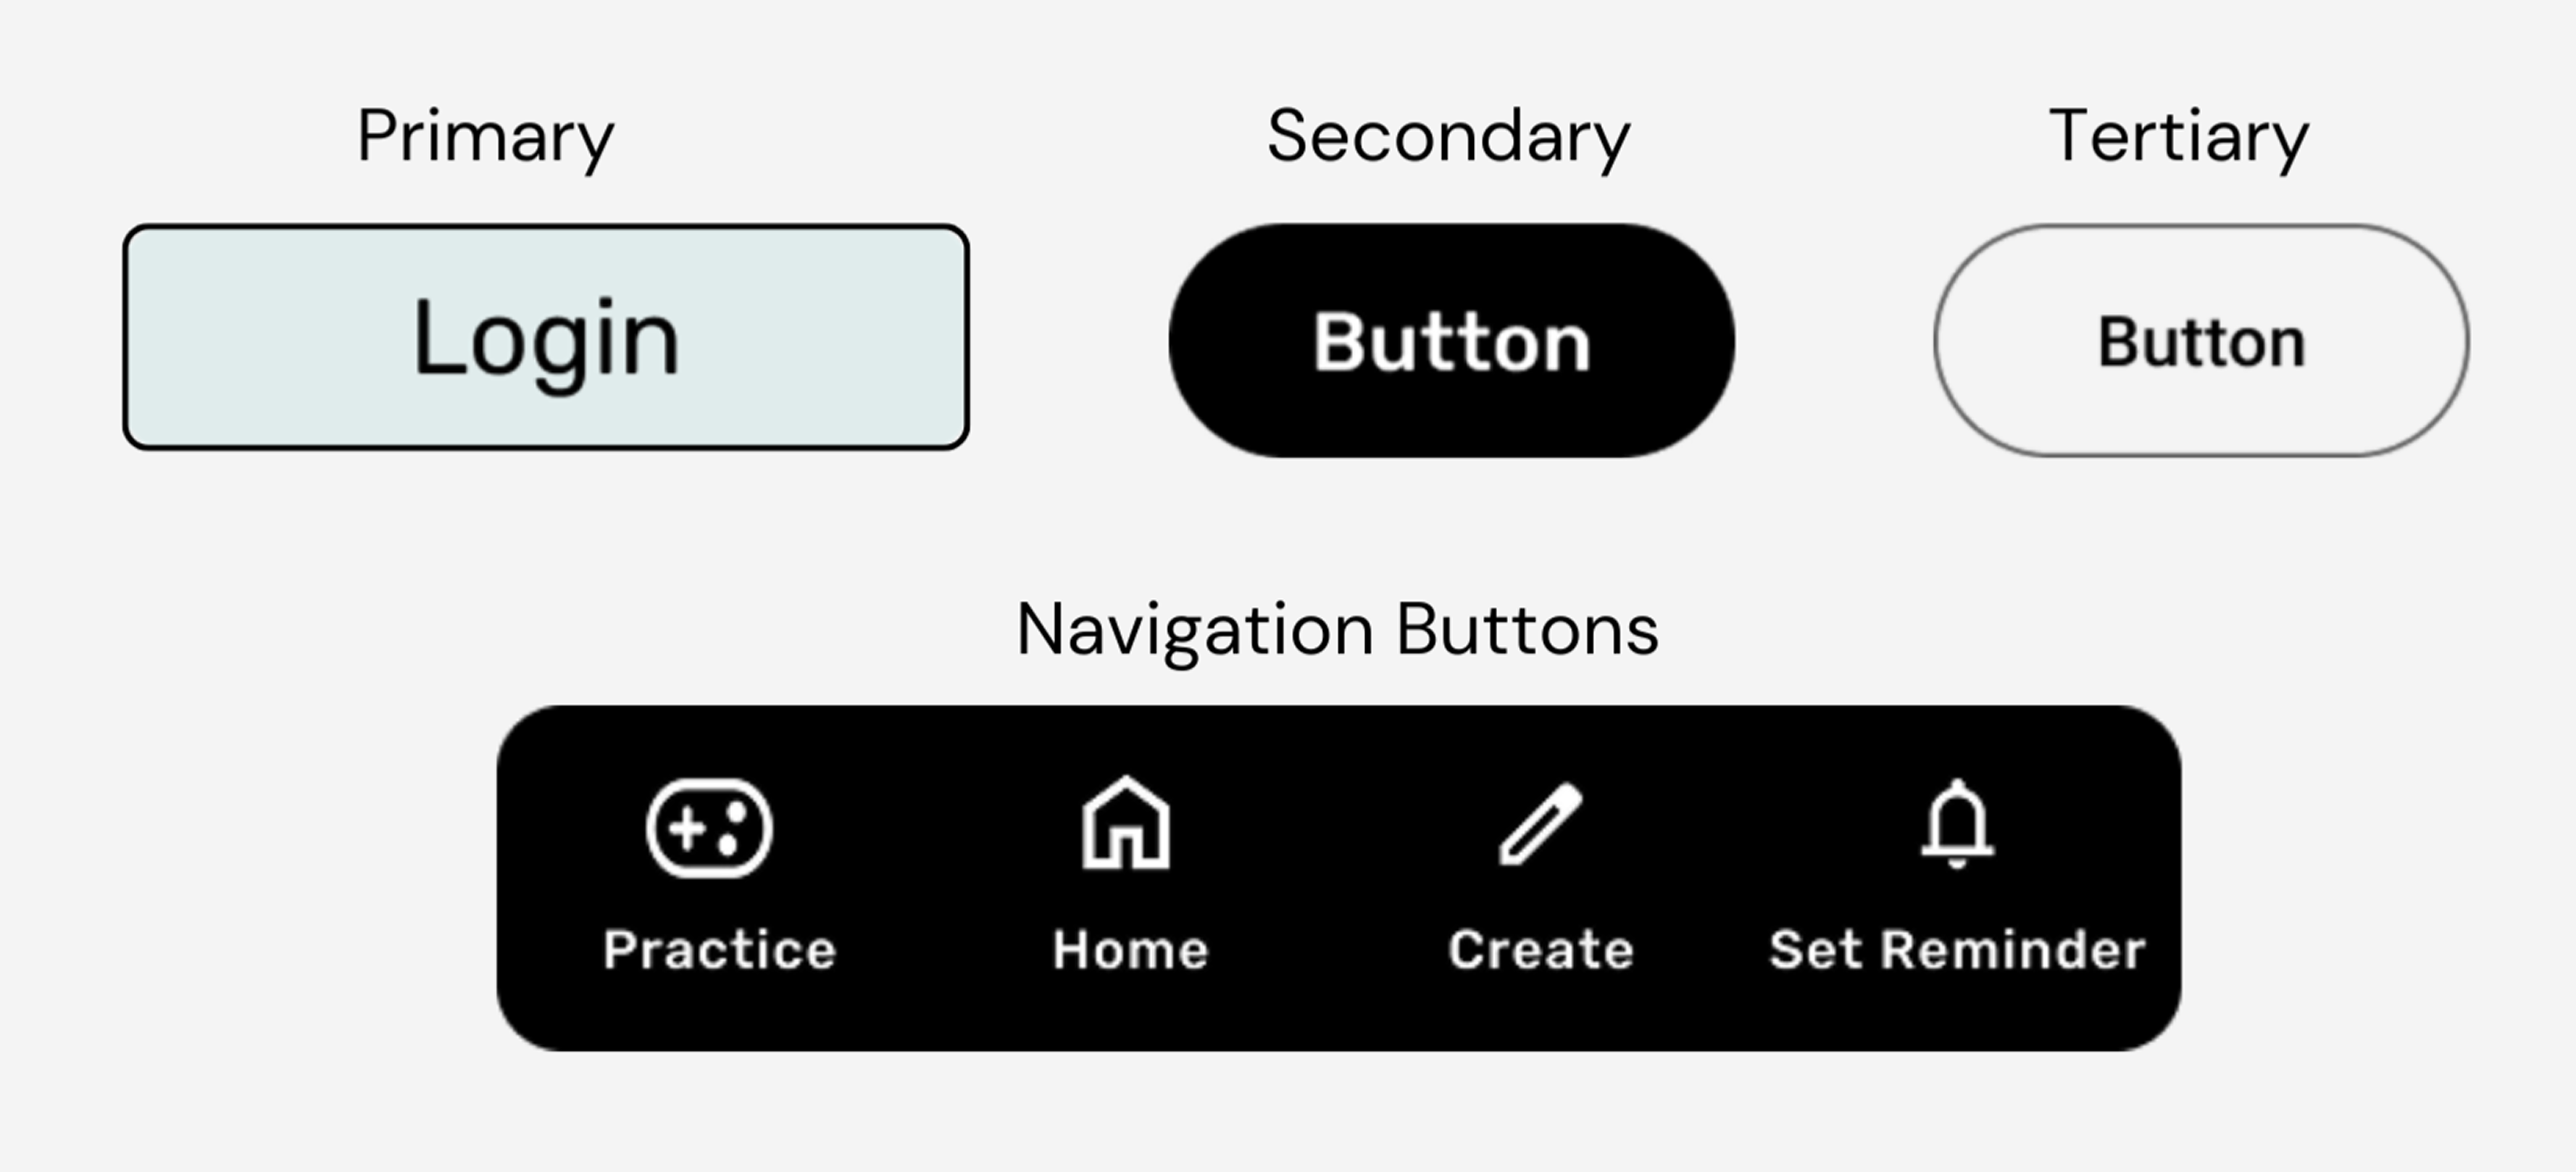Click the Tertiary heading text

2179,137
